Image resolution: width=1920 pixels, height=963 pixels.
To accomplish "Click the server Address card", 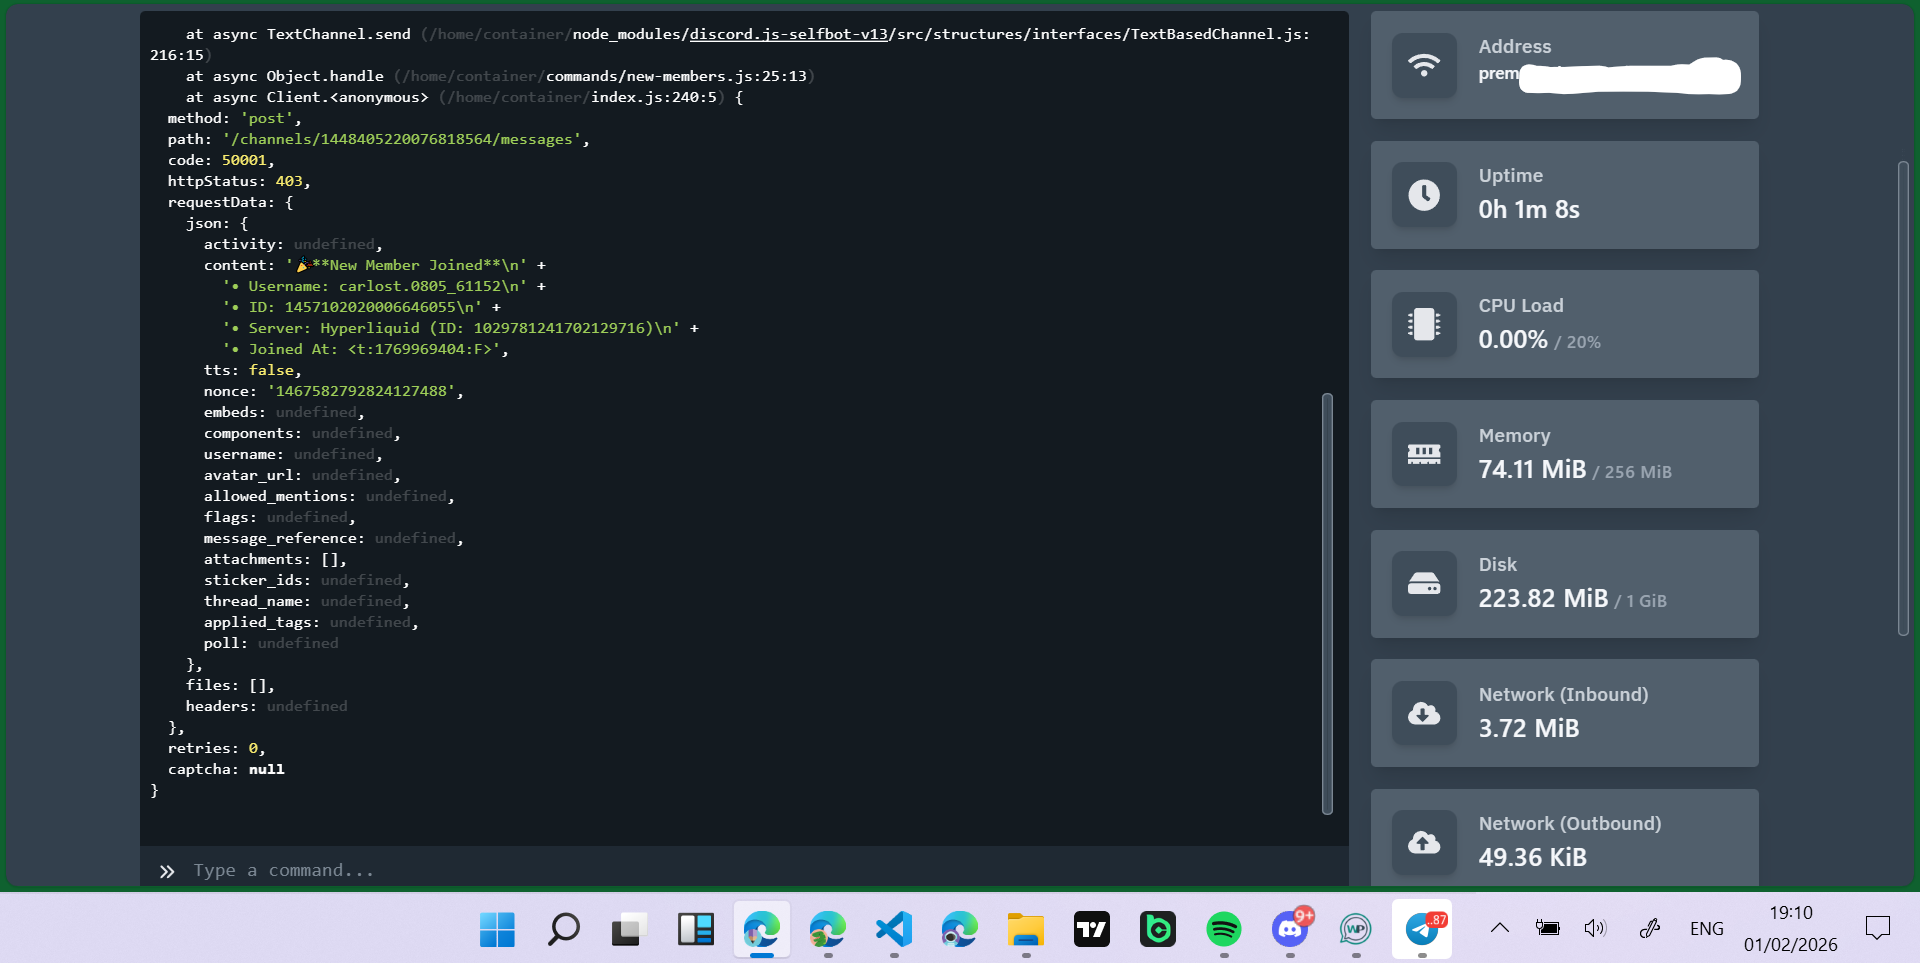I will point(1564,65).
